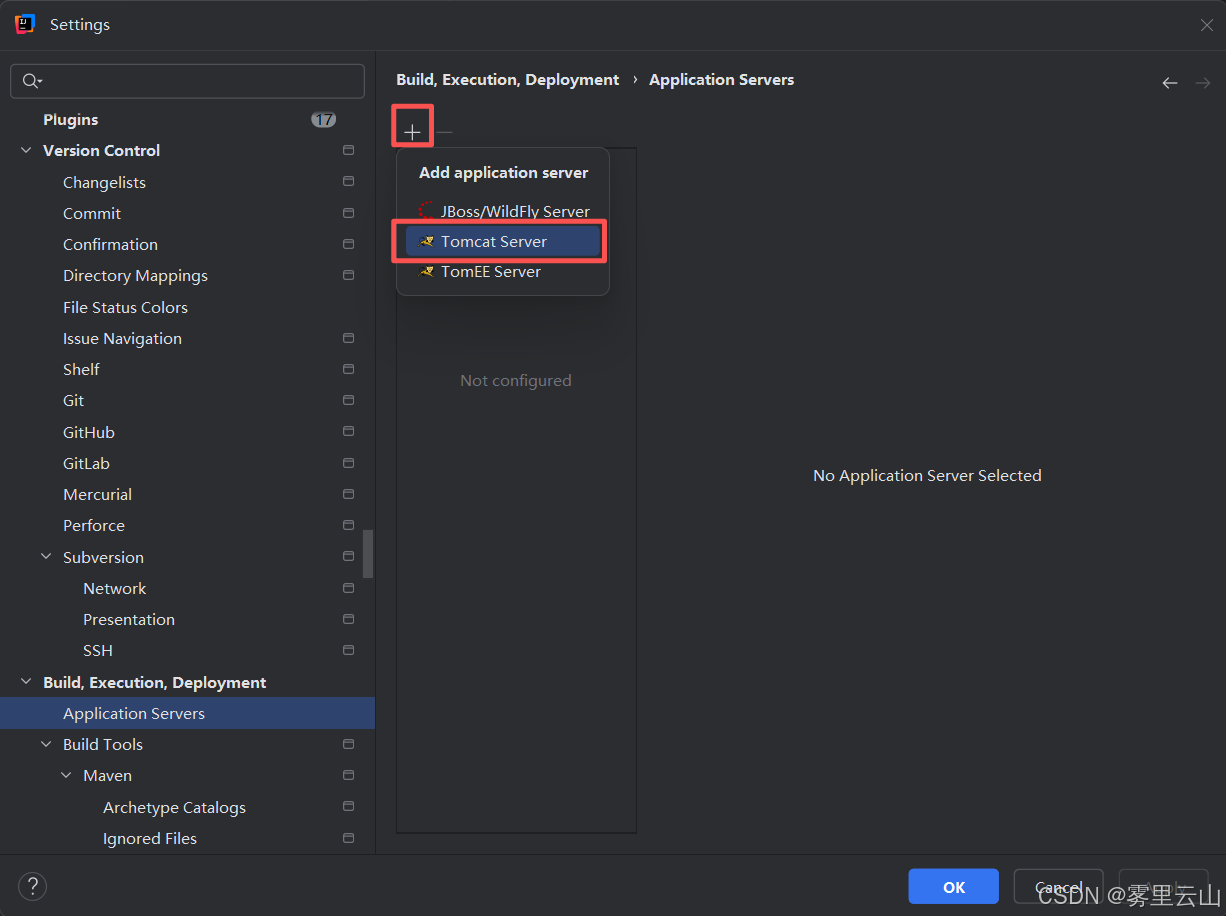Viewport: 1226px width, 916px height.
Task: Click the remove server minus icon
Action: pyautogui.click(x=445, y=132)
